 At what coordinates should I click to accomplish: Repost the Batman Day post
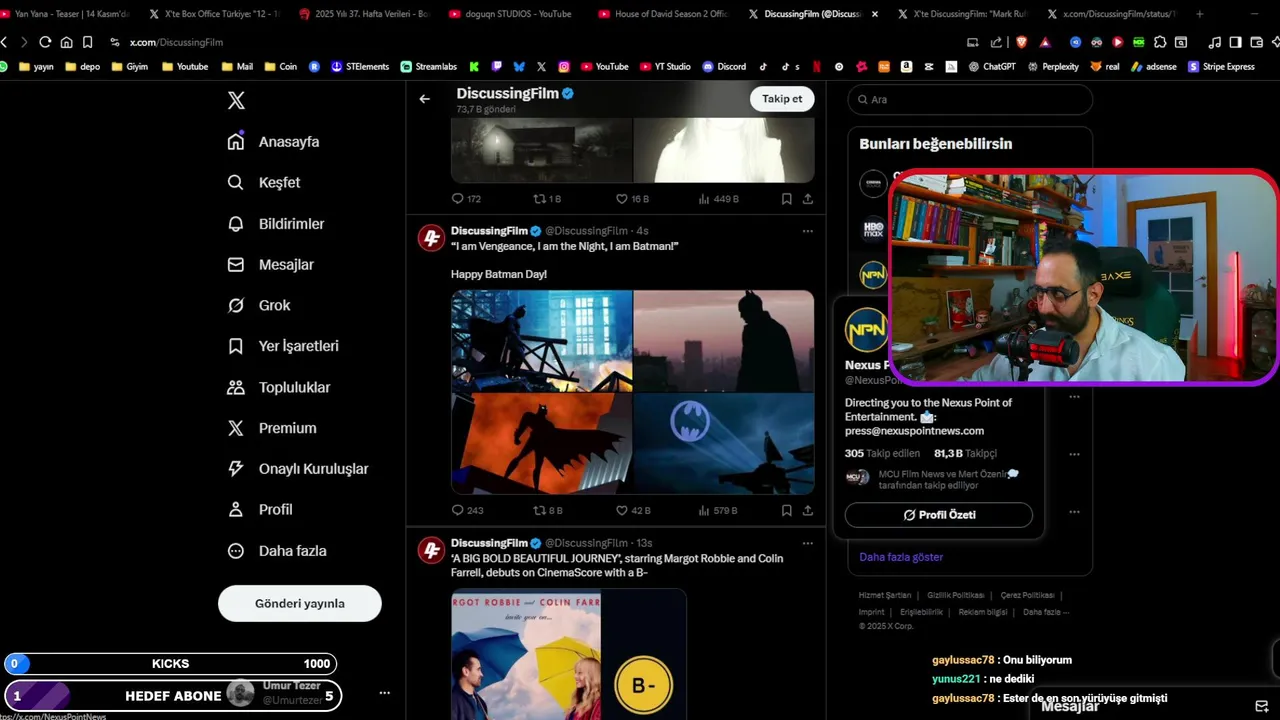(539, 510)
